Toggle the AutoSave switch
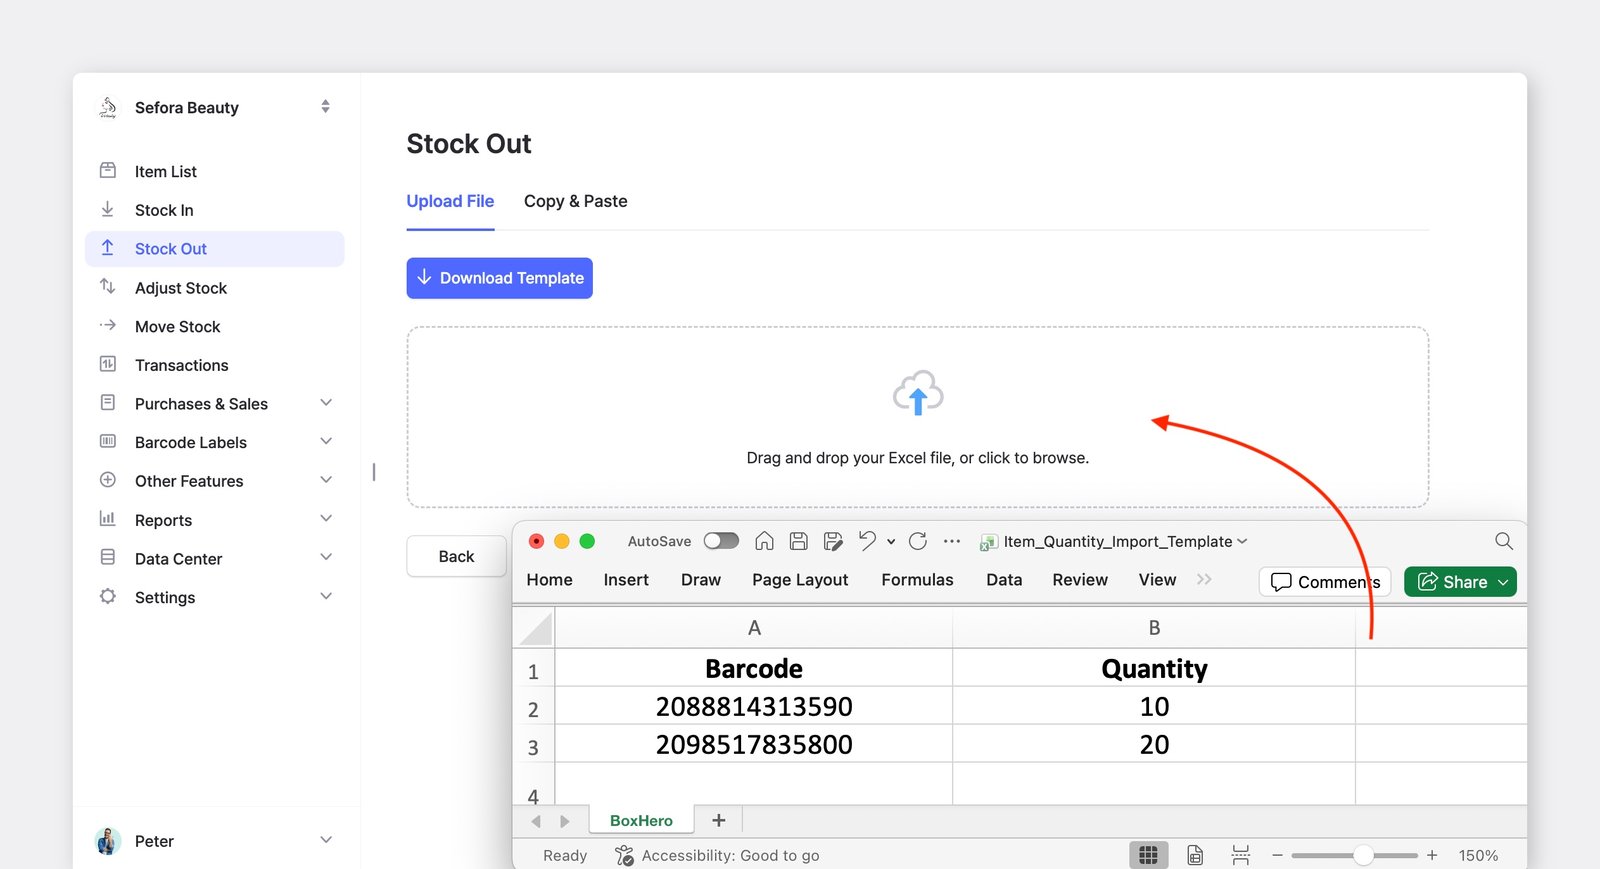Screen dimensions: 1600x869 pyautogui.click(x=721, y=541)
